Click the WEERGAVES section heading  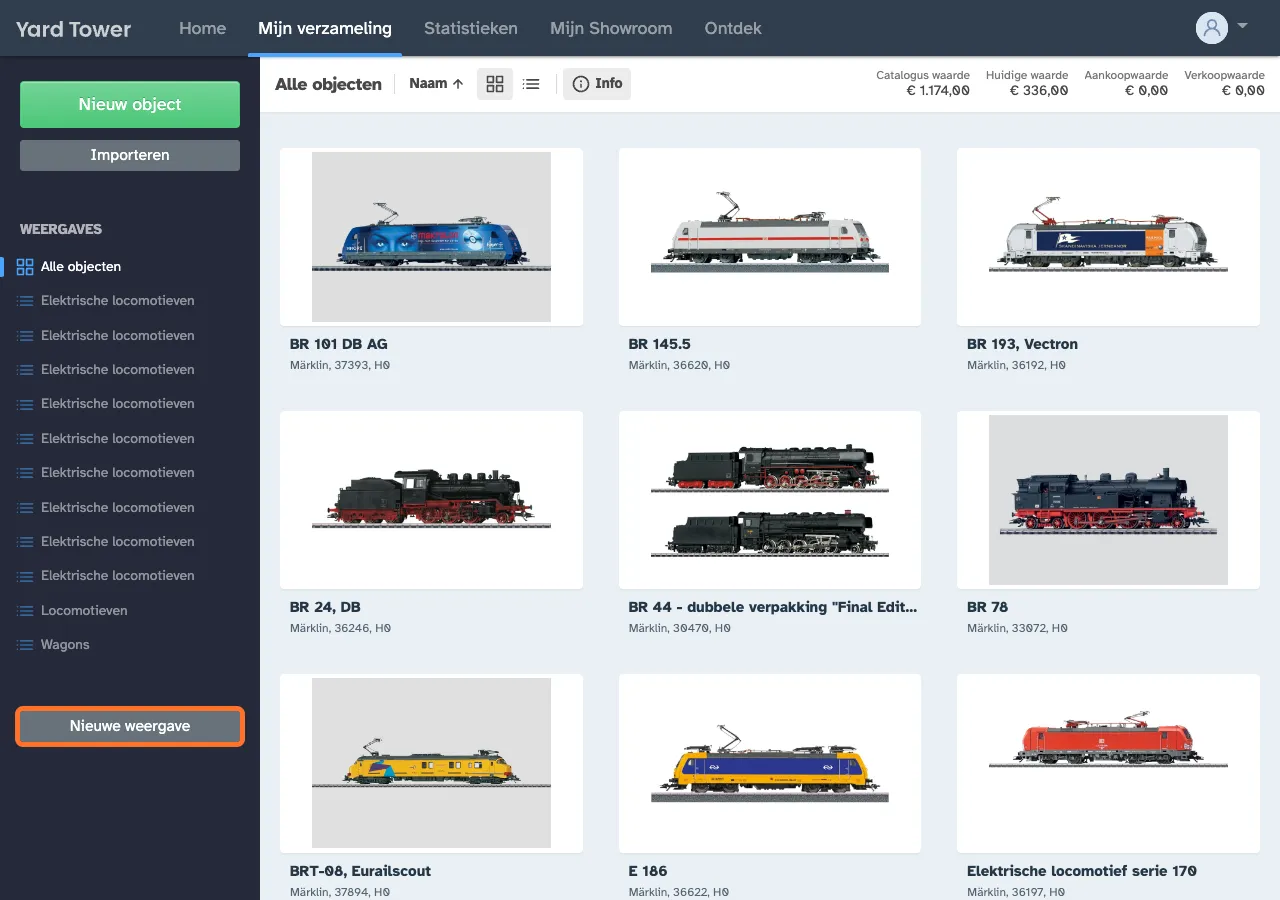(61, 229)
